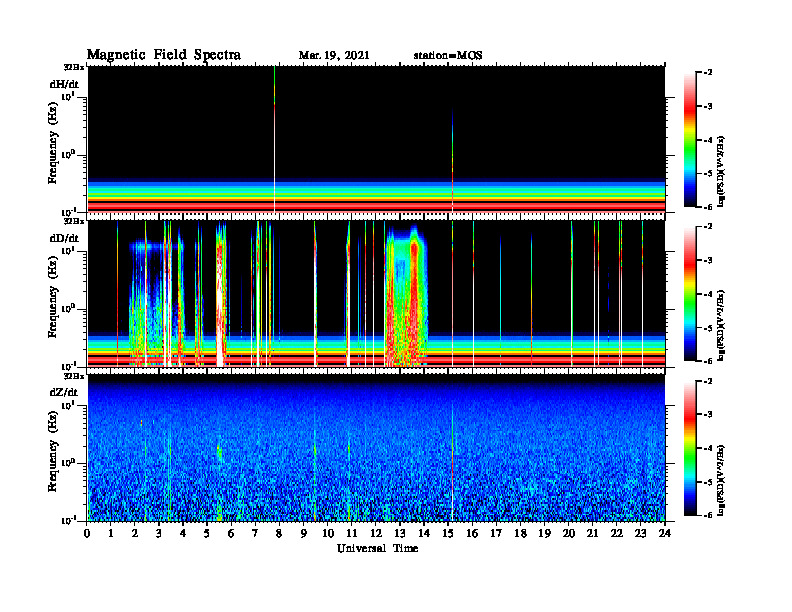Viewport: 792px width, 612px height.
Task: Click the "-6" tick on the dZ/dt colorbar
Action: click(x=709, y=515)
